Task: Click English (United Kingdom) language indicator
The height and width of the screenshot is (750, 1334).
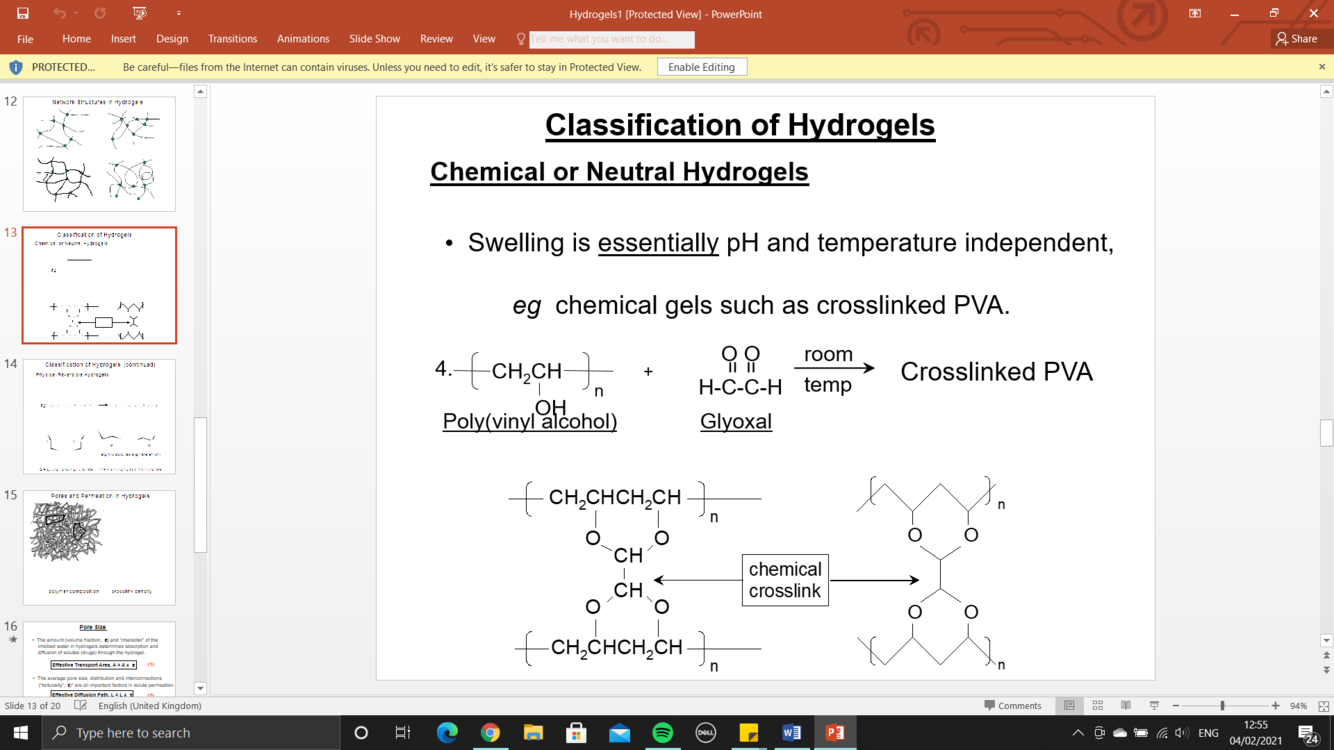Action: [x=149, y=706]
